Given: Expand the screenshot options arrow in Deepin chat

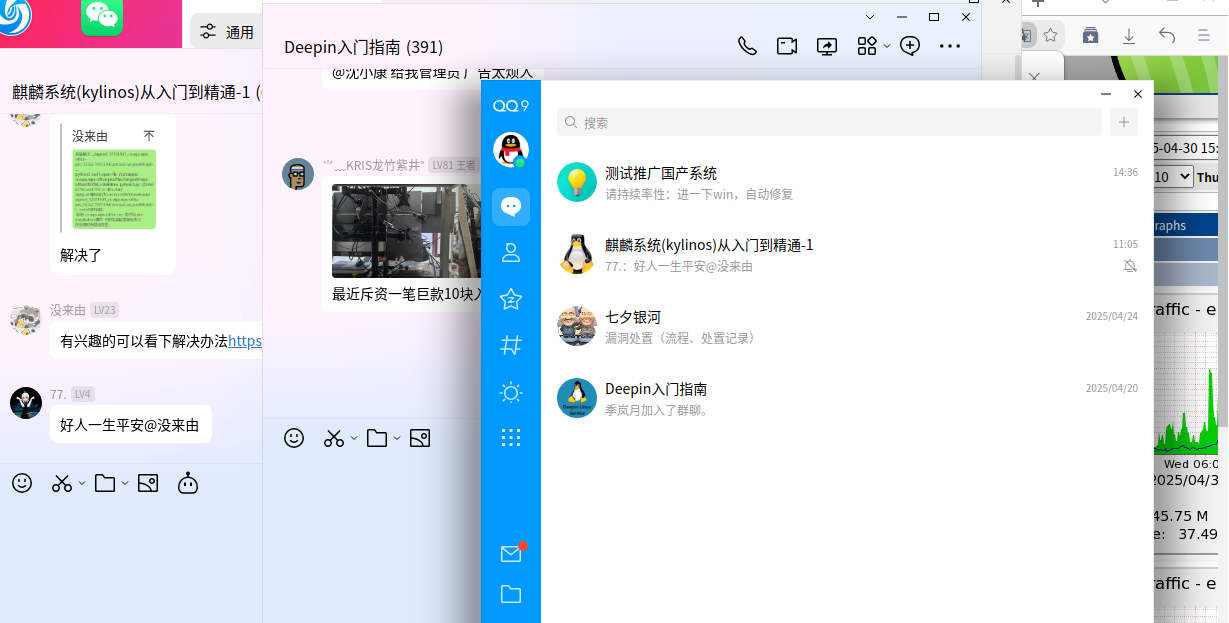Looking at the screenshot, I should tap(354, 438).
